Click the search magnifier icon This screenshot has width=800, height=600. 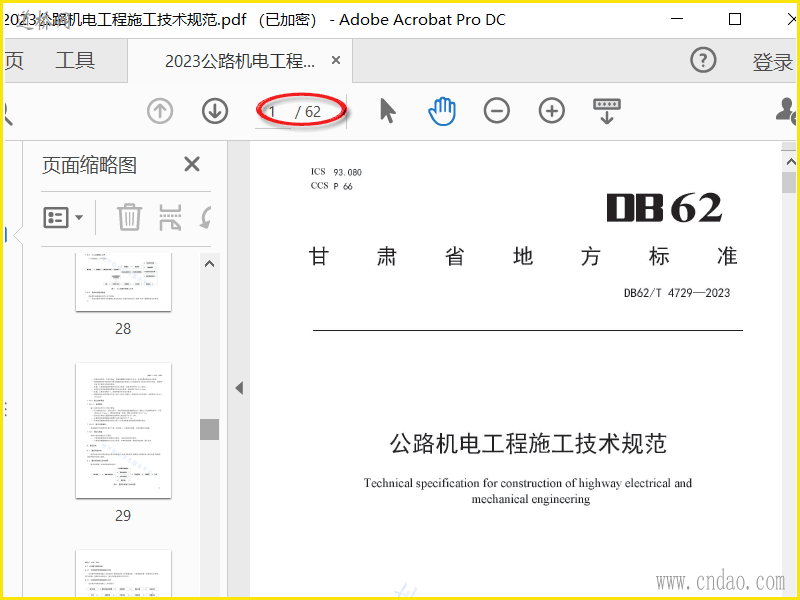click(x=7, y=113)
